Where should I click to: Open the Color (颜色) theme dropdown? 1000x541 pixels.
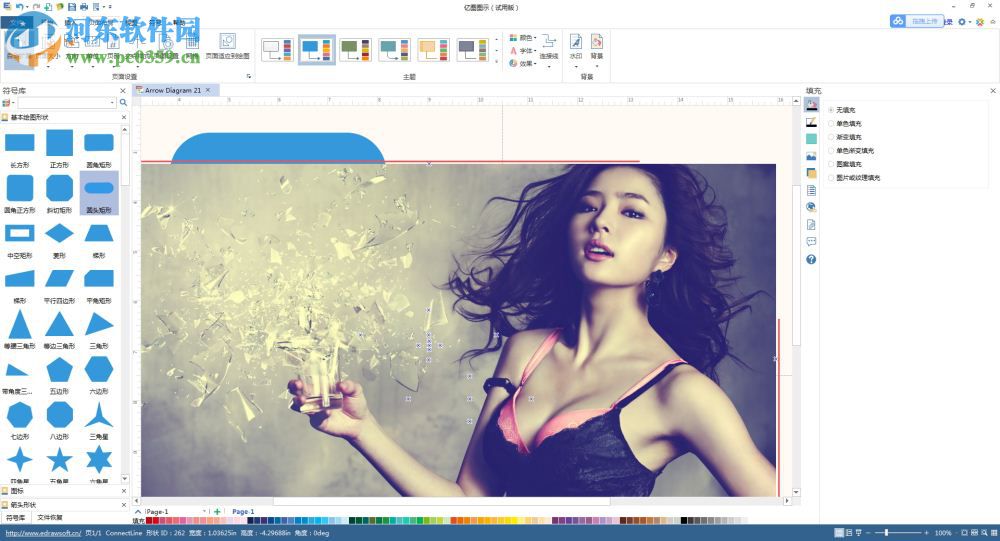pyautogui.click(x=523, y=38)
